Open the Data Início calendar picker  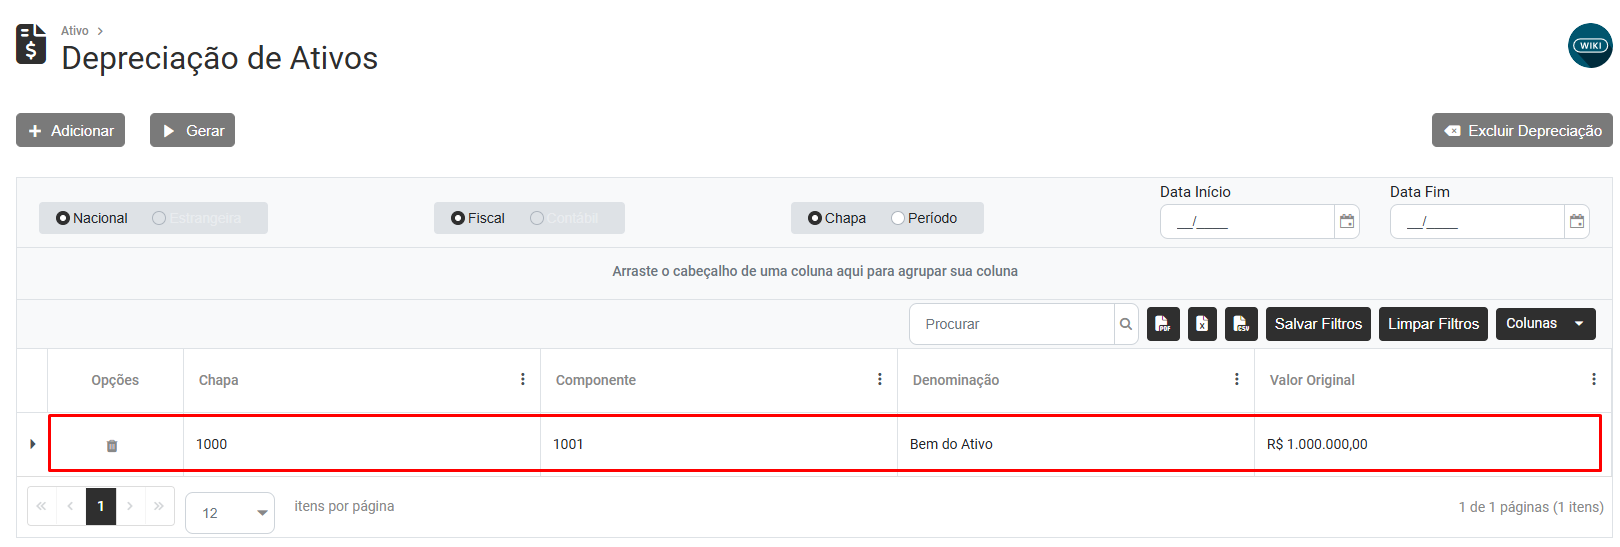click(x=1347, y=222)
